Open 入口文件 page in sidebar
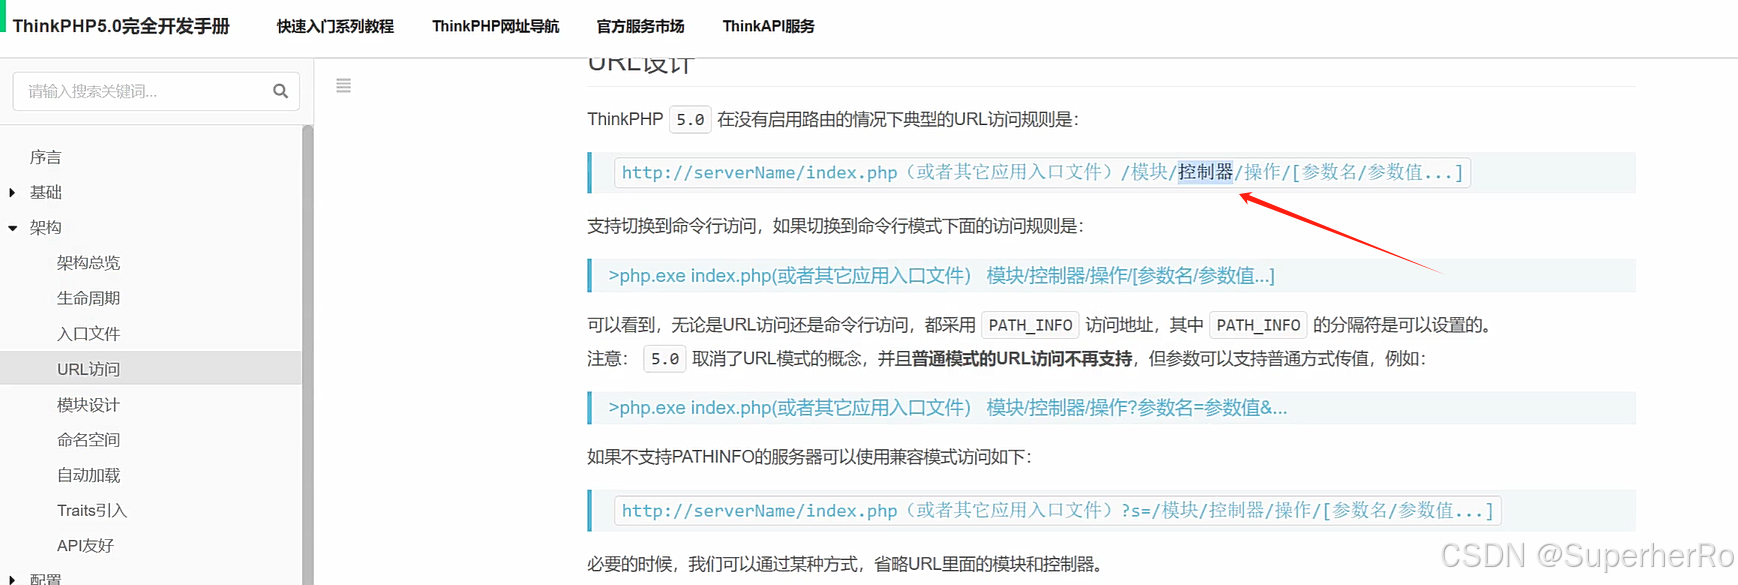Screen dimensions: 1738x585 (88, 334)
